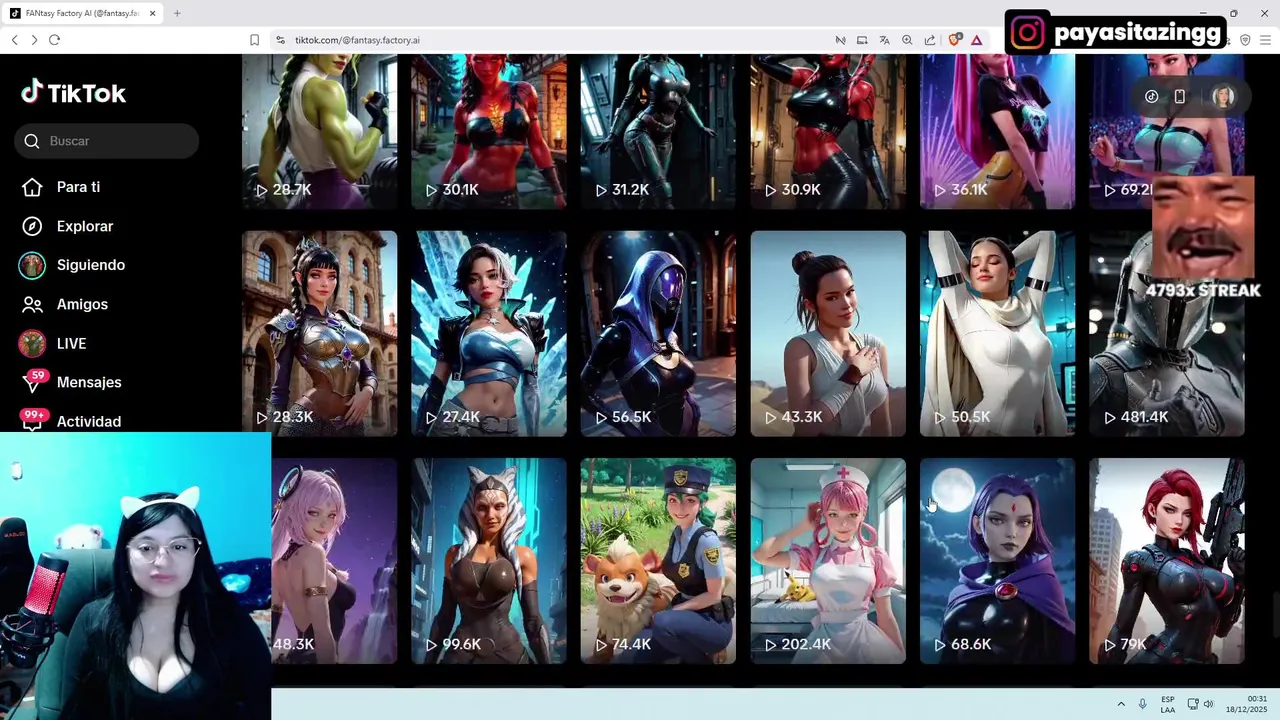Open Mensajes inbox
Image resolution: width=1280 pixels, height=720 pixels.
(89, 382)
